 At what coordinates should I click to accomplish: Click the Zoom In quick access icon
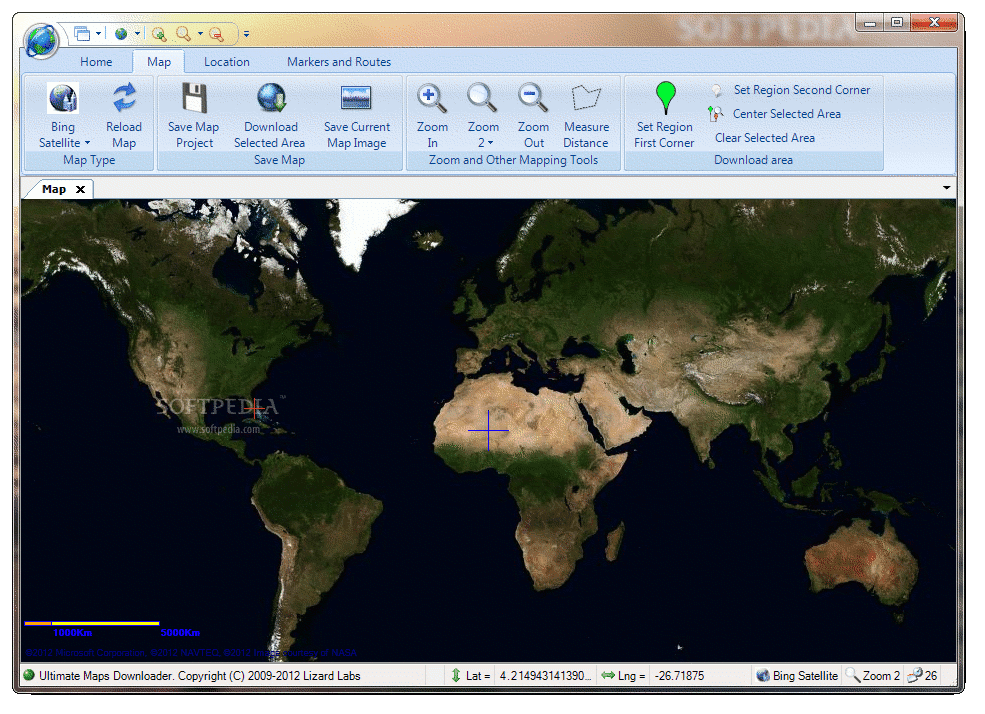click(159, 33)
